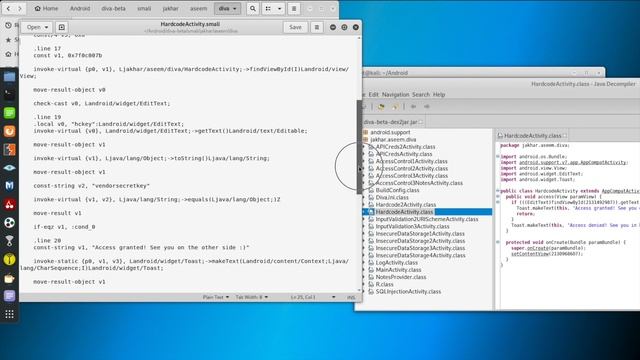The width and height of the screenshot is (640, 360).
Task: Open the diva folder path dropdown
Action: tap(227, 8)
